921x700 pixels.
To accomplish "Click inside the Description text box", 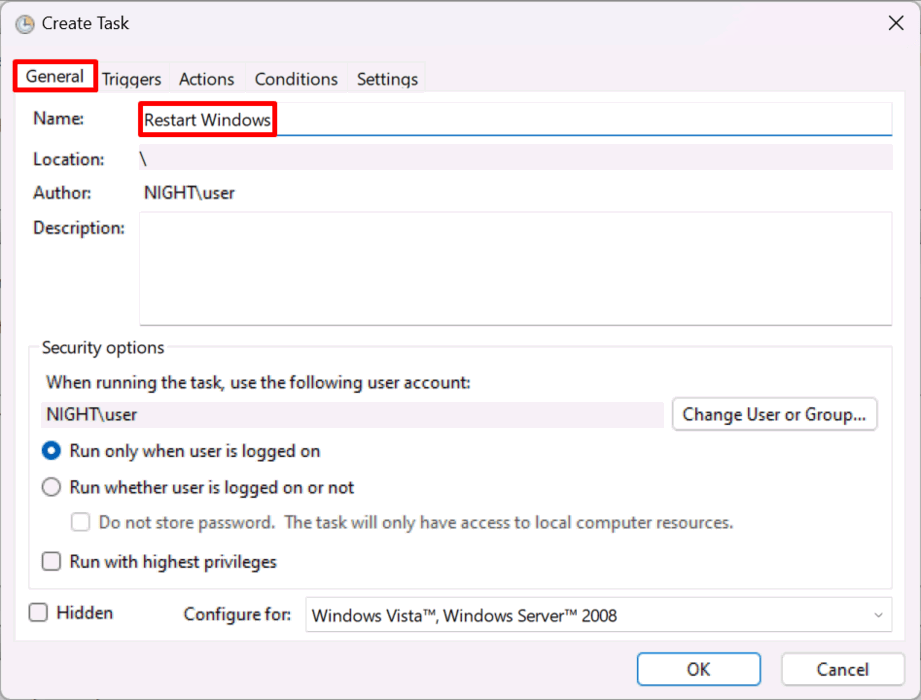I will click(x=515, y=268).
